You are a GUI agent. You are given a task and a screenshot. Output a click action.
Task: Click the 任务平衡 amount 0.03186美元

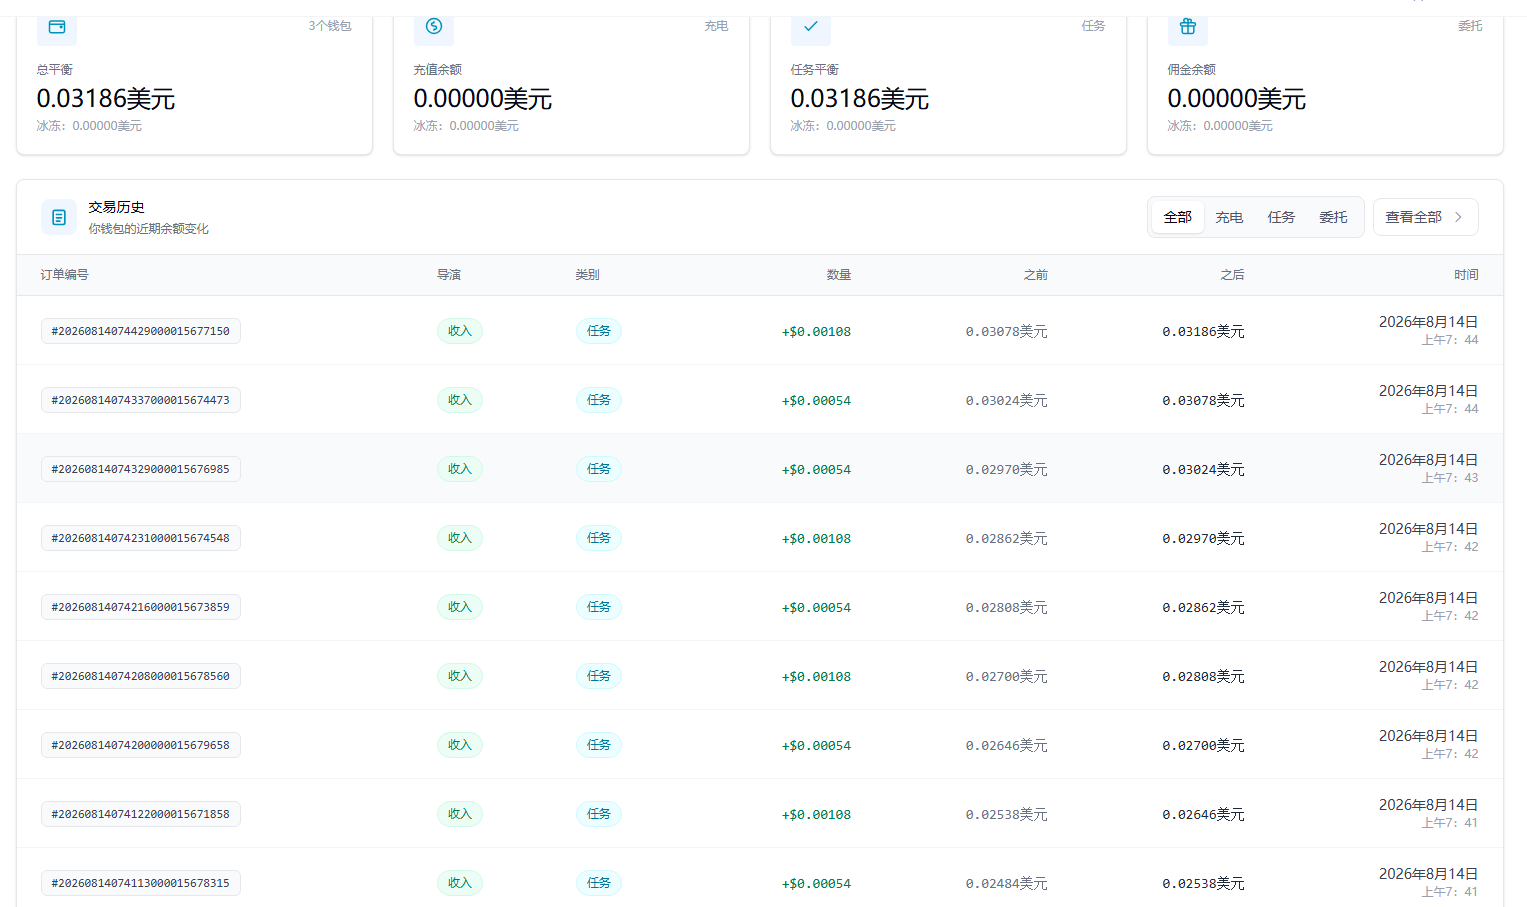point(860,99)
